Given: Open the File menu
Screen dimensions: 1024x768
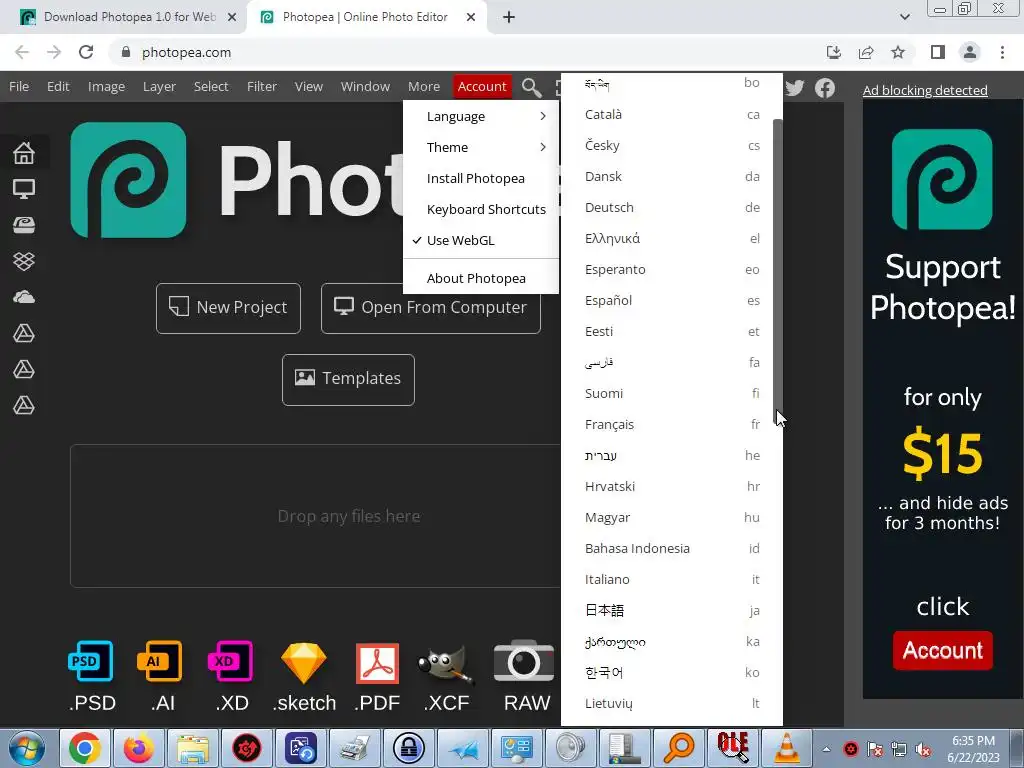Looking at the screenshot, I should 19,86.
